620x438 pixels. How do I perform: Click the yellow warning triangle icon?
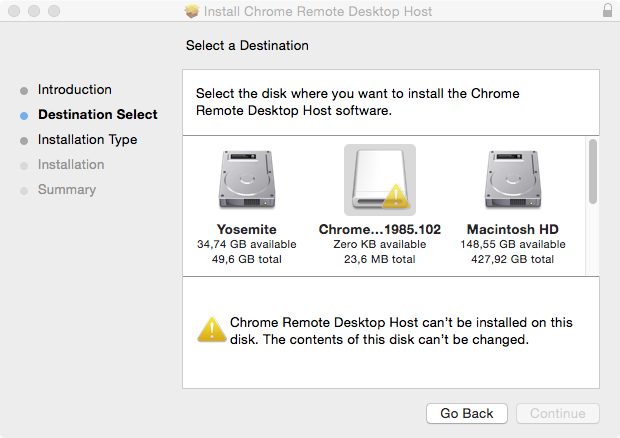[211, 329]
